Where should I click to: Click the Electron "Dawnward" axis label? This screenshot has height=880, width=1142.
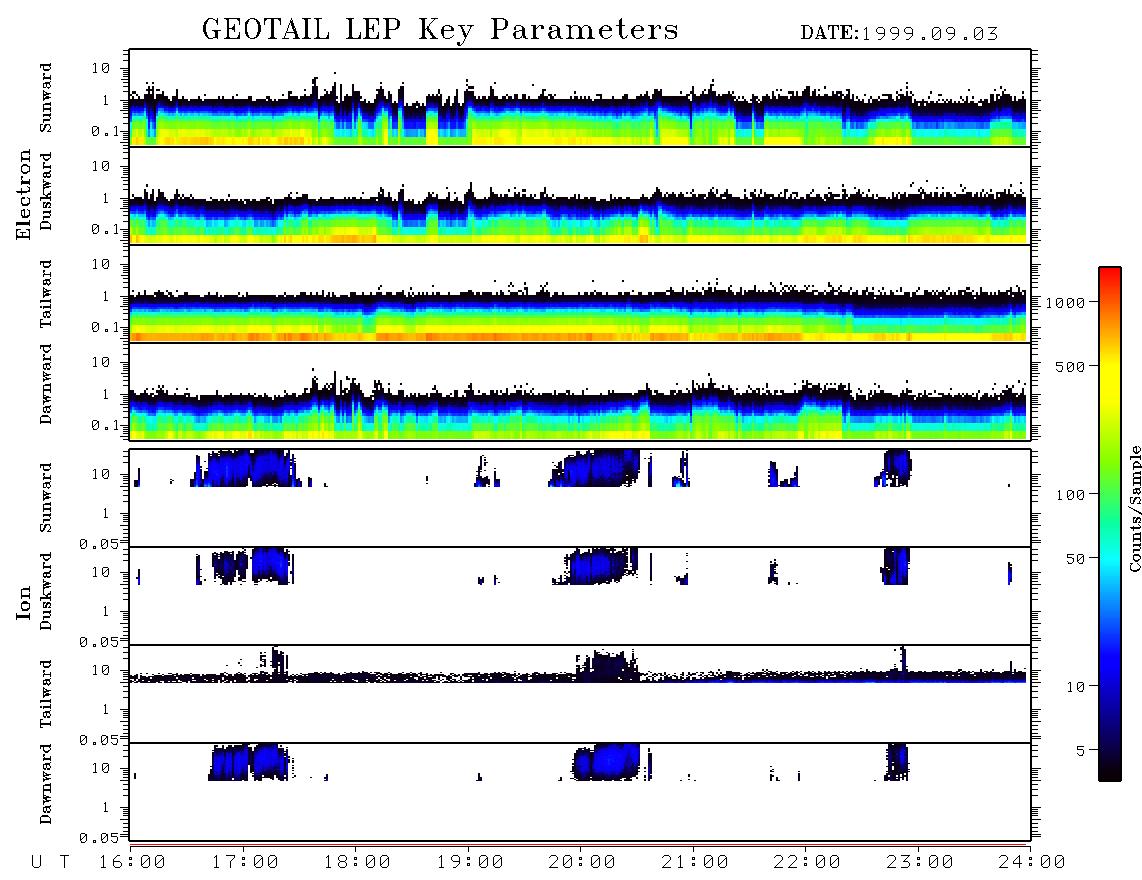coord(45,384)
